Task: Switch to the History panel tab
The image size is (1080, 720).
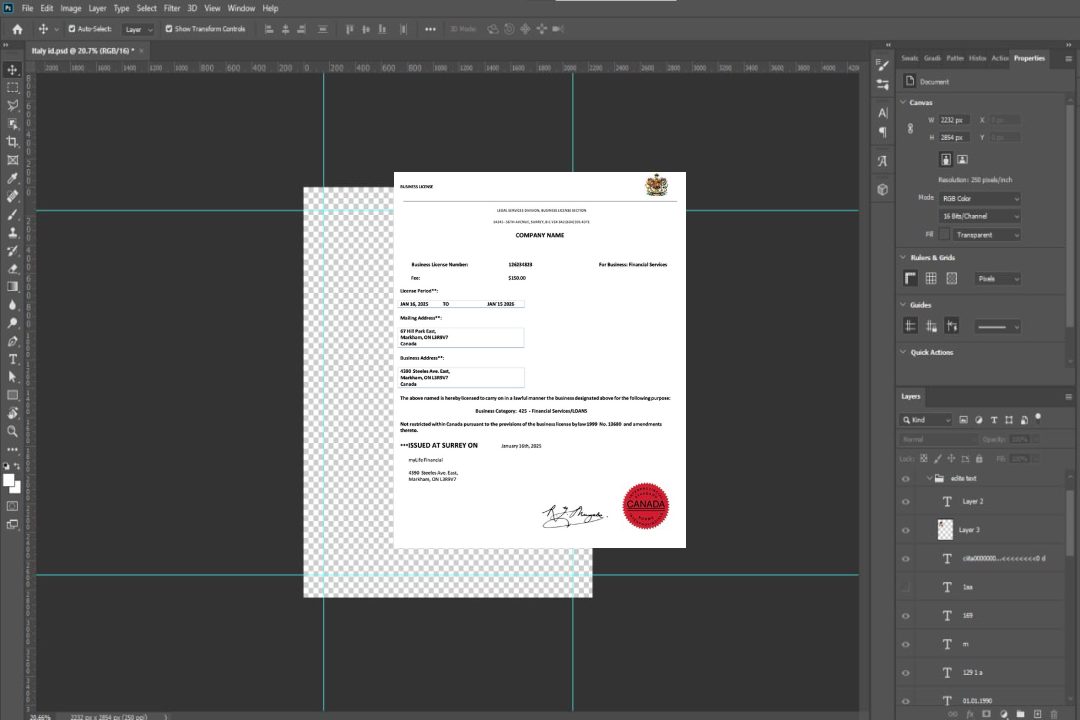Action: (977, 59)
